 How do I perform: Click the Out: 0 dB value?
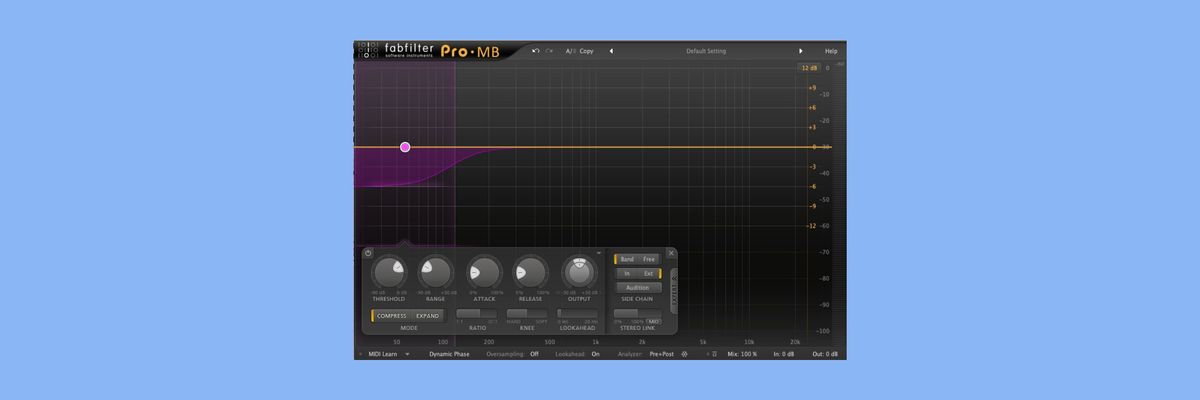click(825, 353)
